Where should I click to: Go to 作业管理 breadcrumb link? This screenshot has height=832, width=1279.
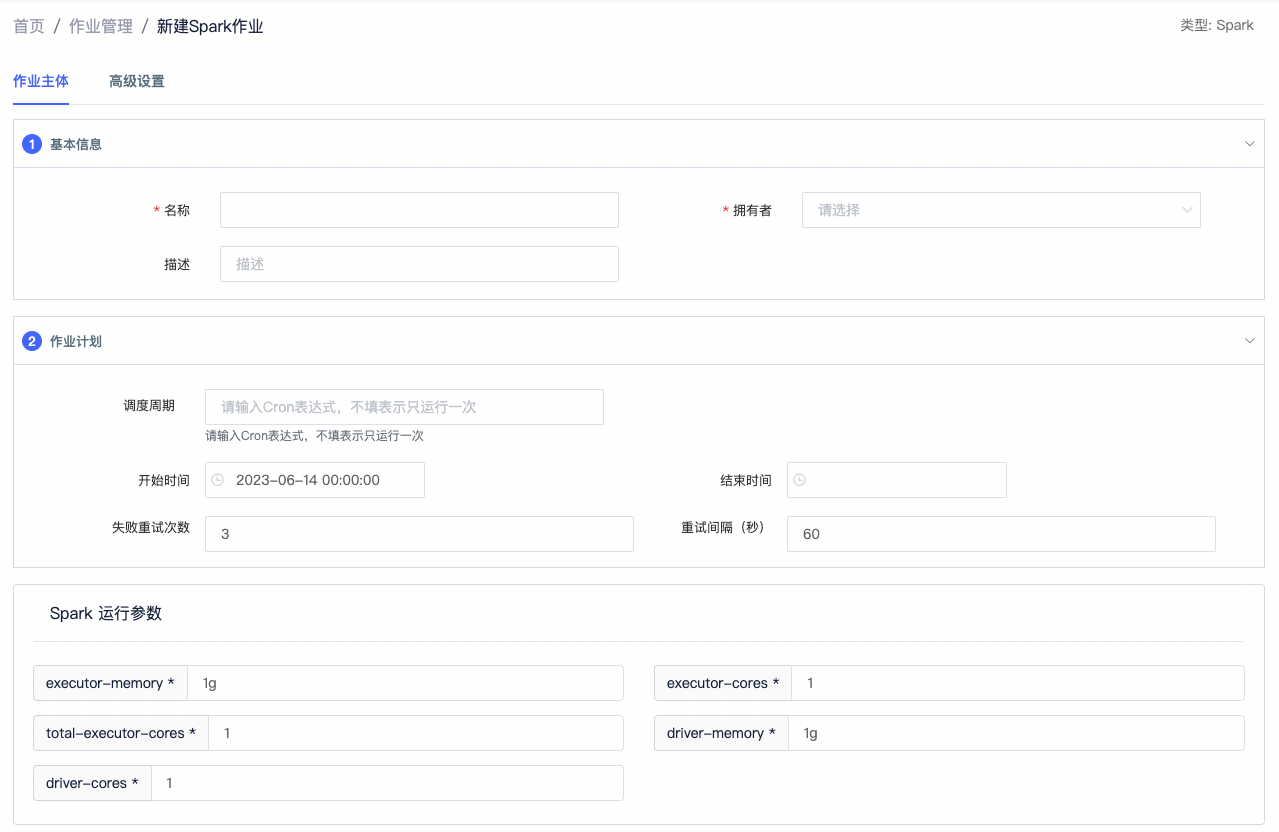101,26
